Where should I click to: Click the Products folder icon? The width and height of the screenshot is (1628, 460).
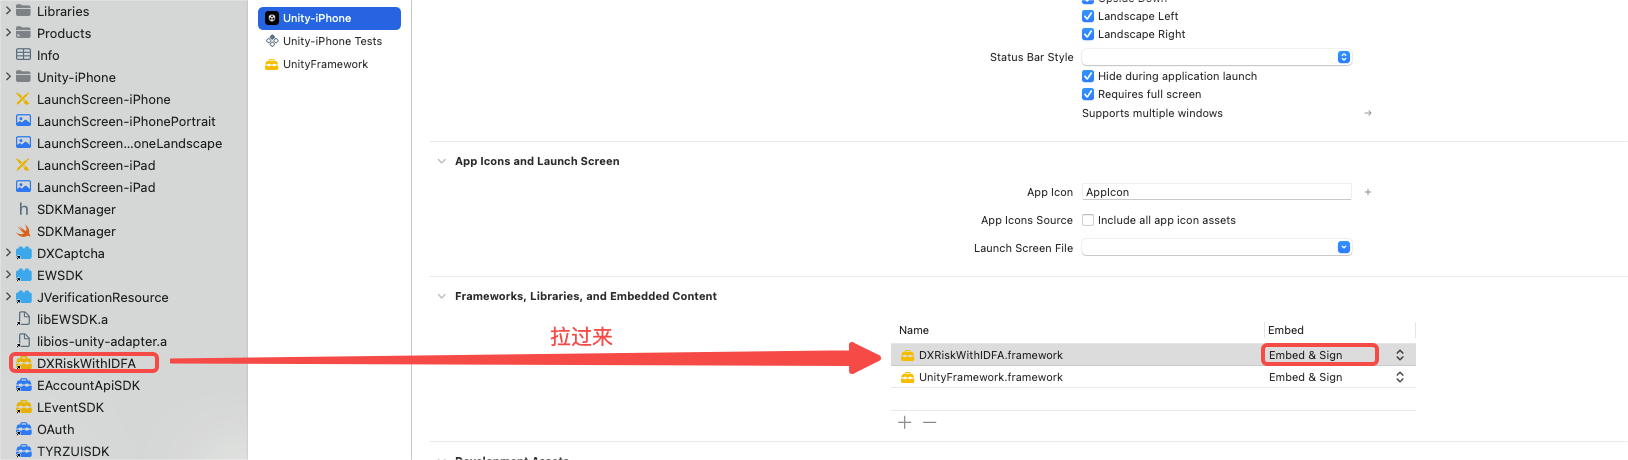(24, 33)
